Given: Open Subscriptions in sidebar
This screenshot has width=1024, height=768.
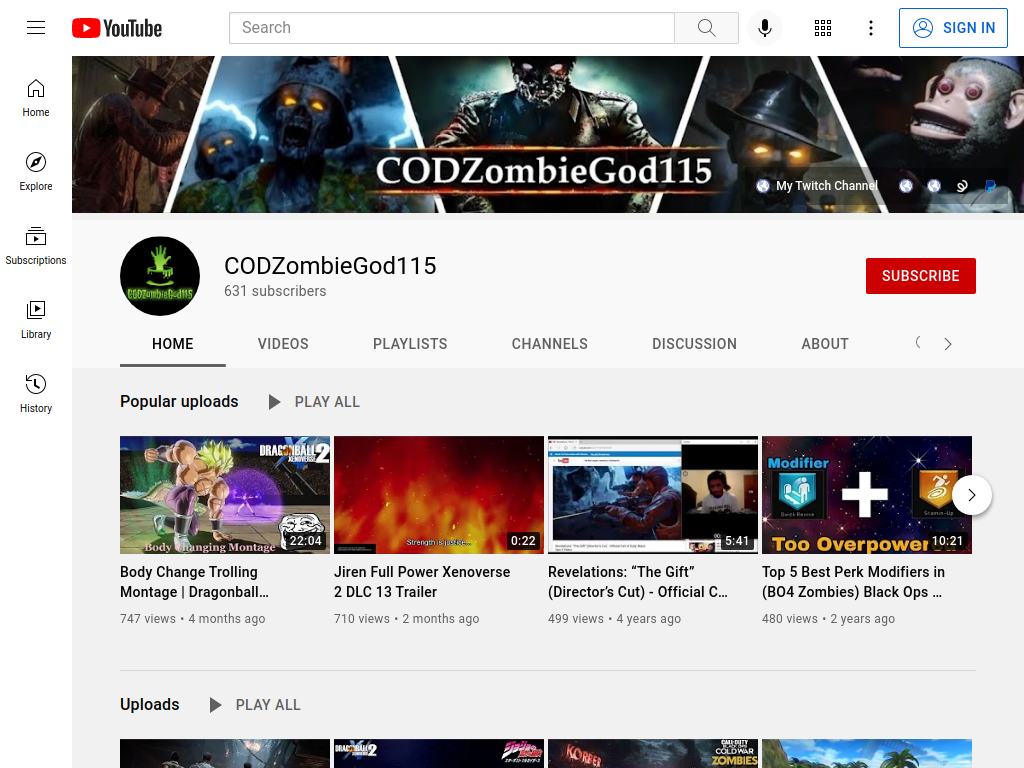Looking at the screenshot, I should pyautogui.click(x=36, y=246).
